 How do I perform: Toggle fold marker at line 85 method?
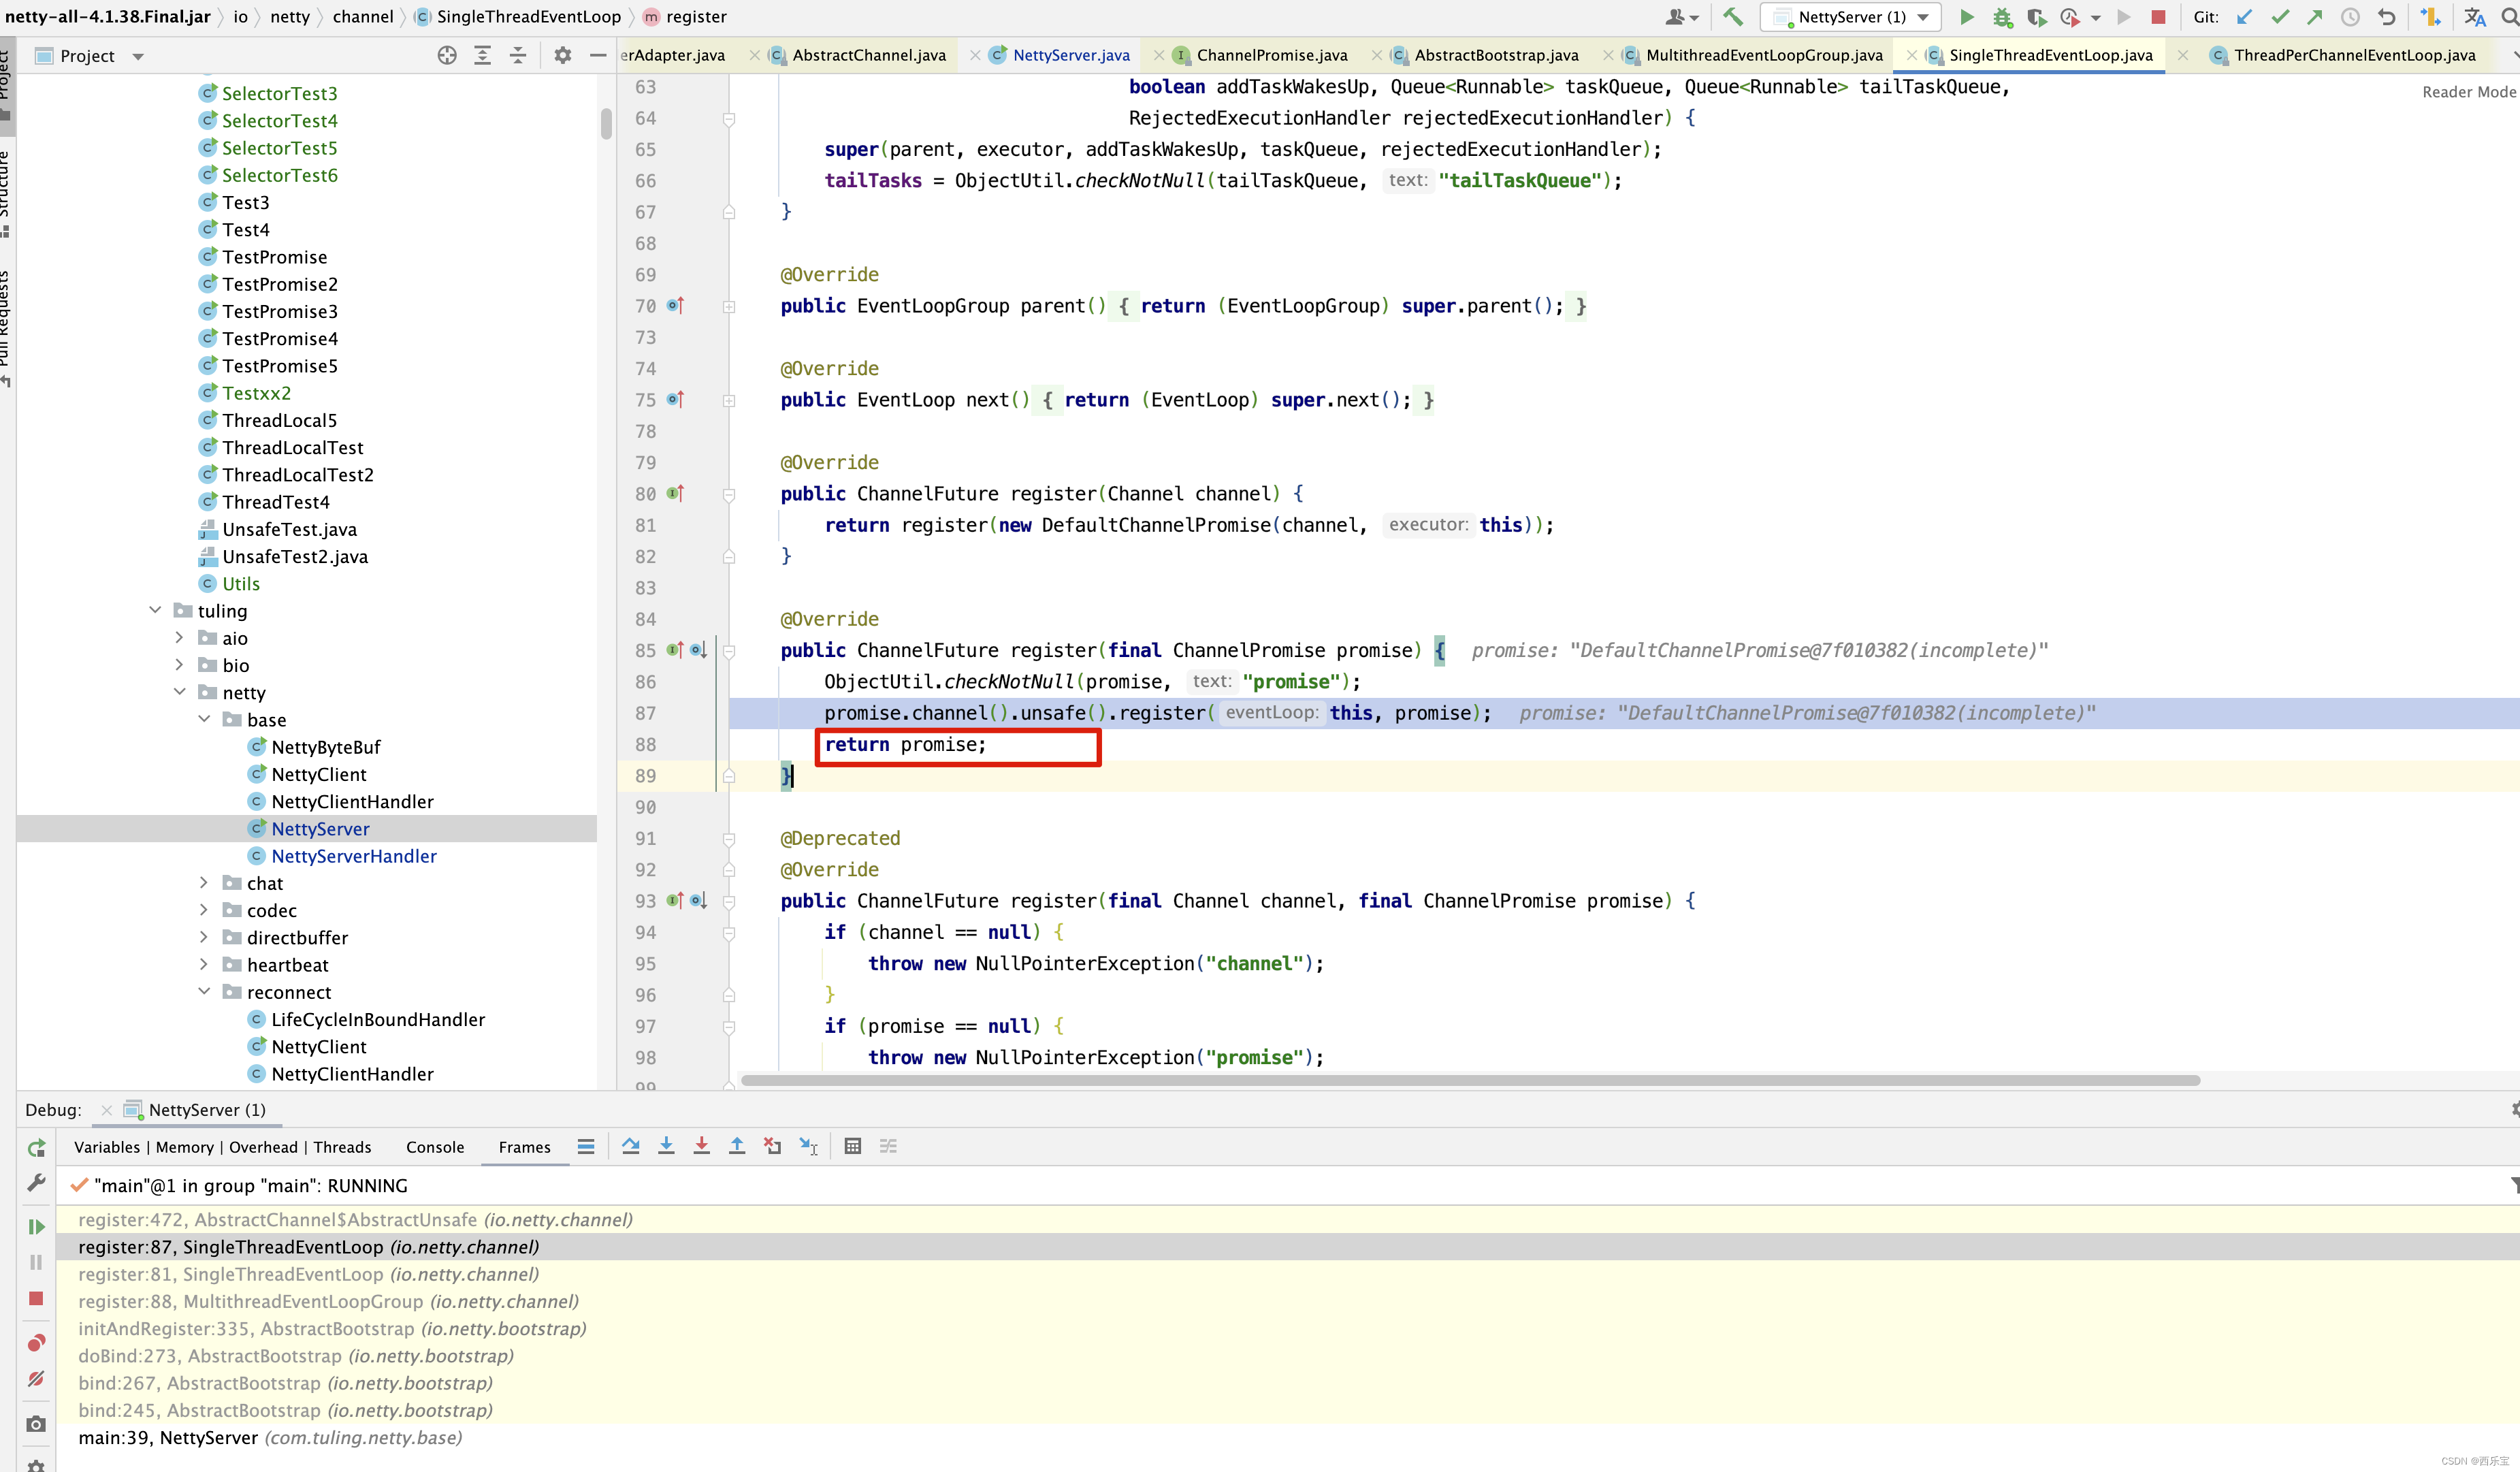click(729, 651)
